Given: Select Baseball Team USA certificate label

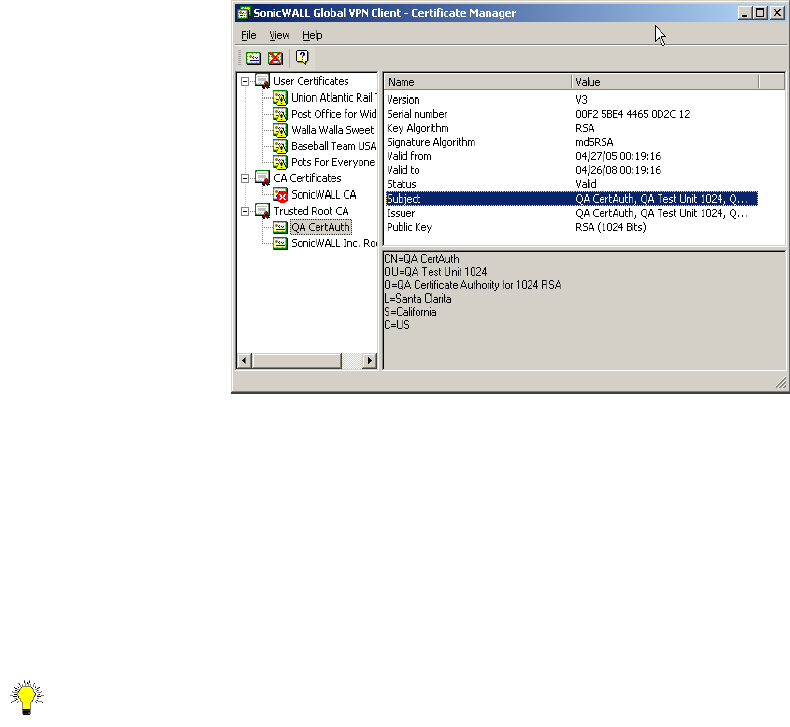Looking at the screenshot, I should pos(334,146).
